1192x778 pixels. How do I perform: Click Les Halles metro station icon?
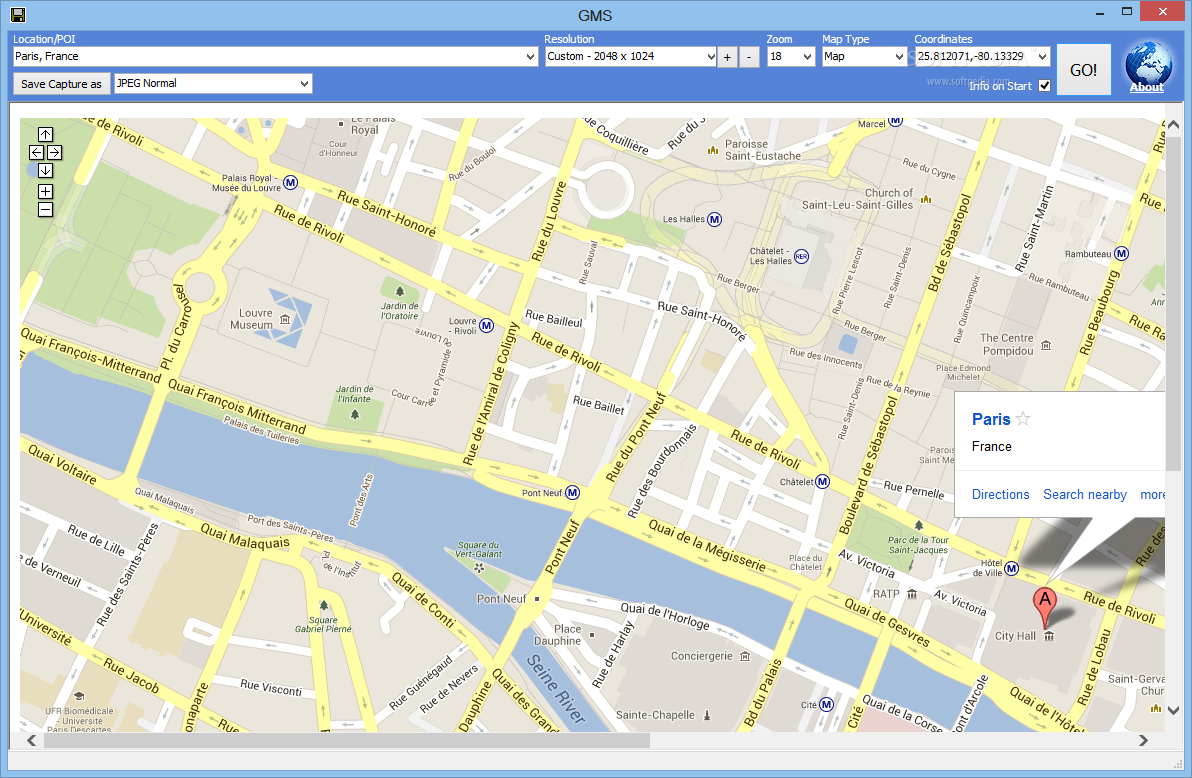click(715, 220)
